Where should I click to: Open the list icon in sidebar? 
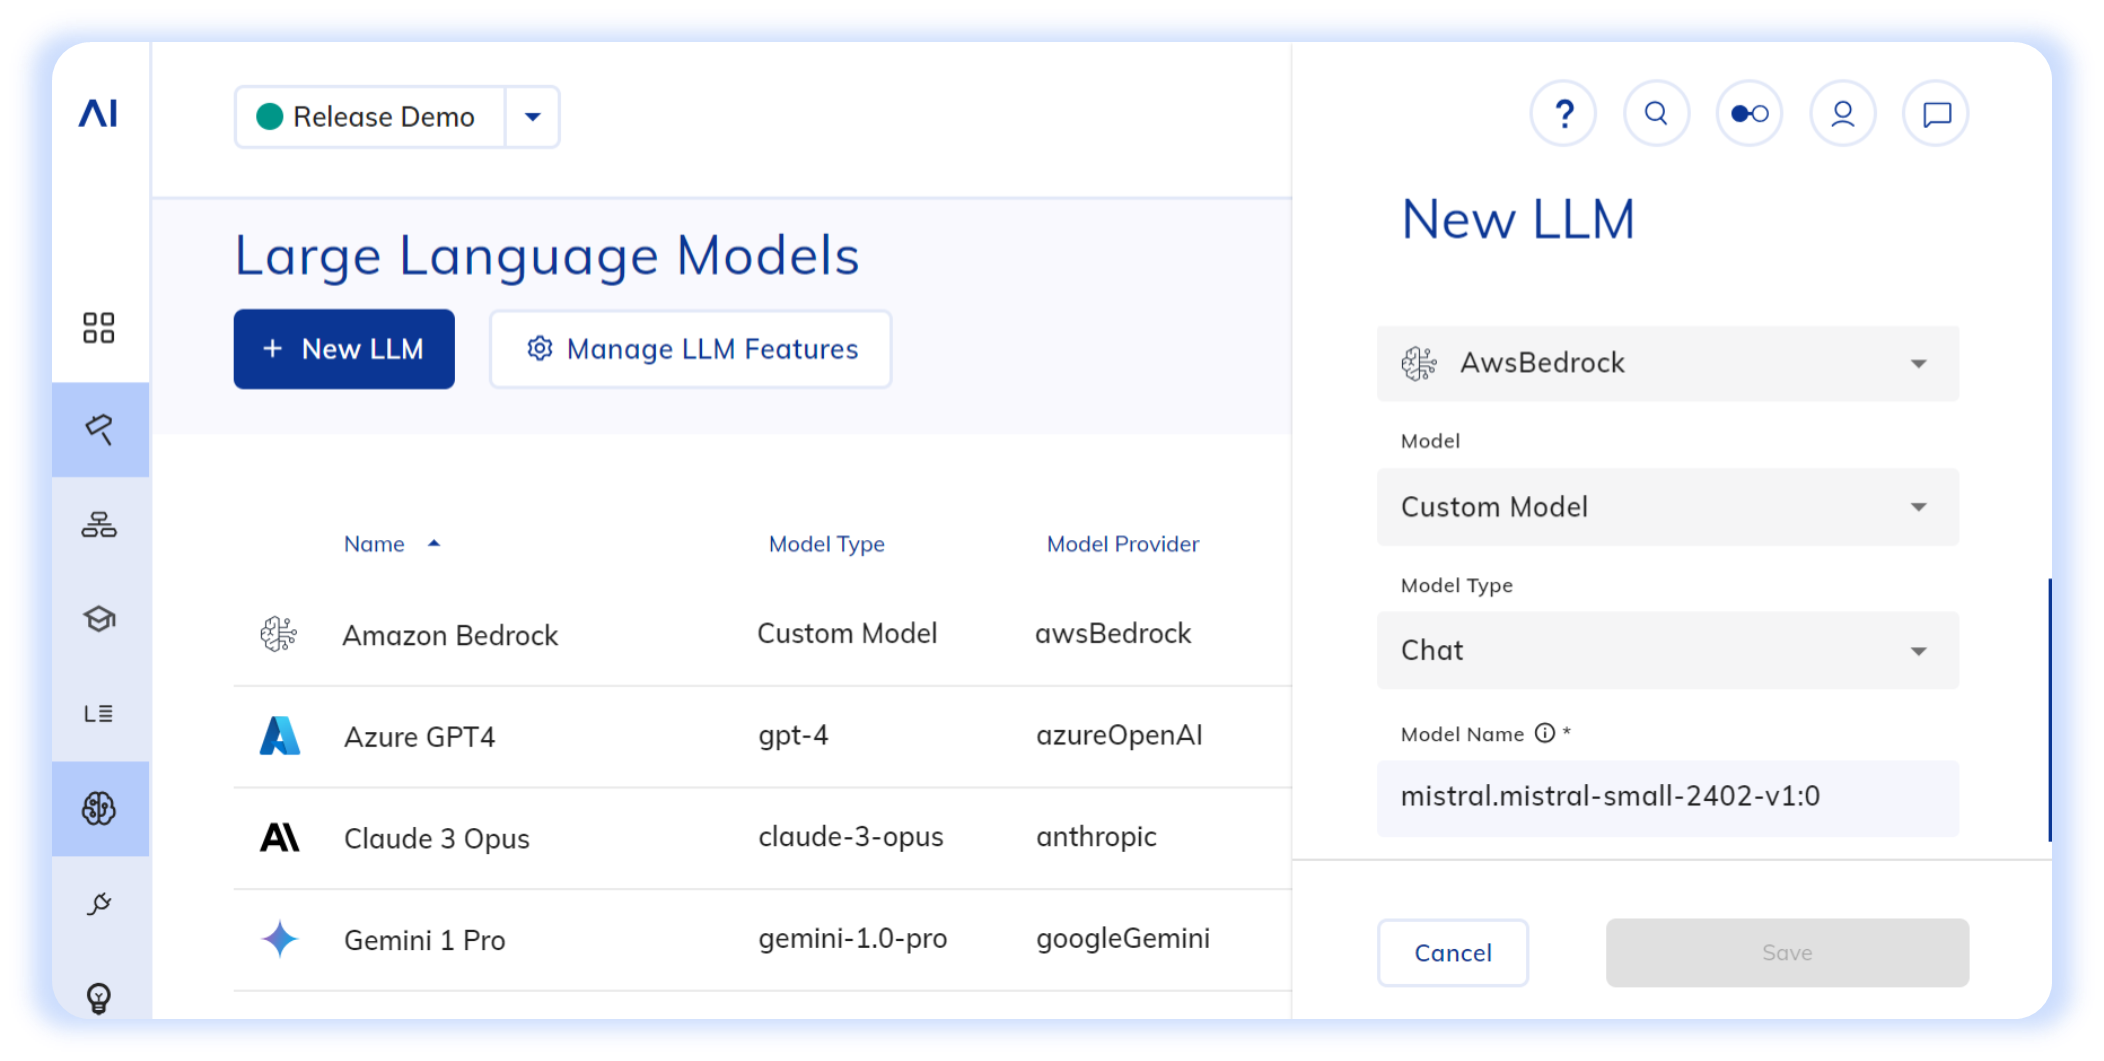pyautogui.click(x=98, y=714)
